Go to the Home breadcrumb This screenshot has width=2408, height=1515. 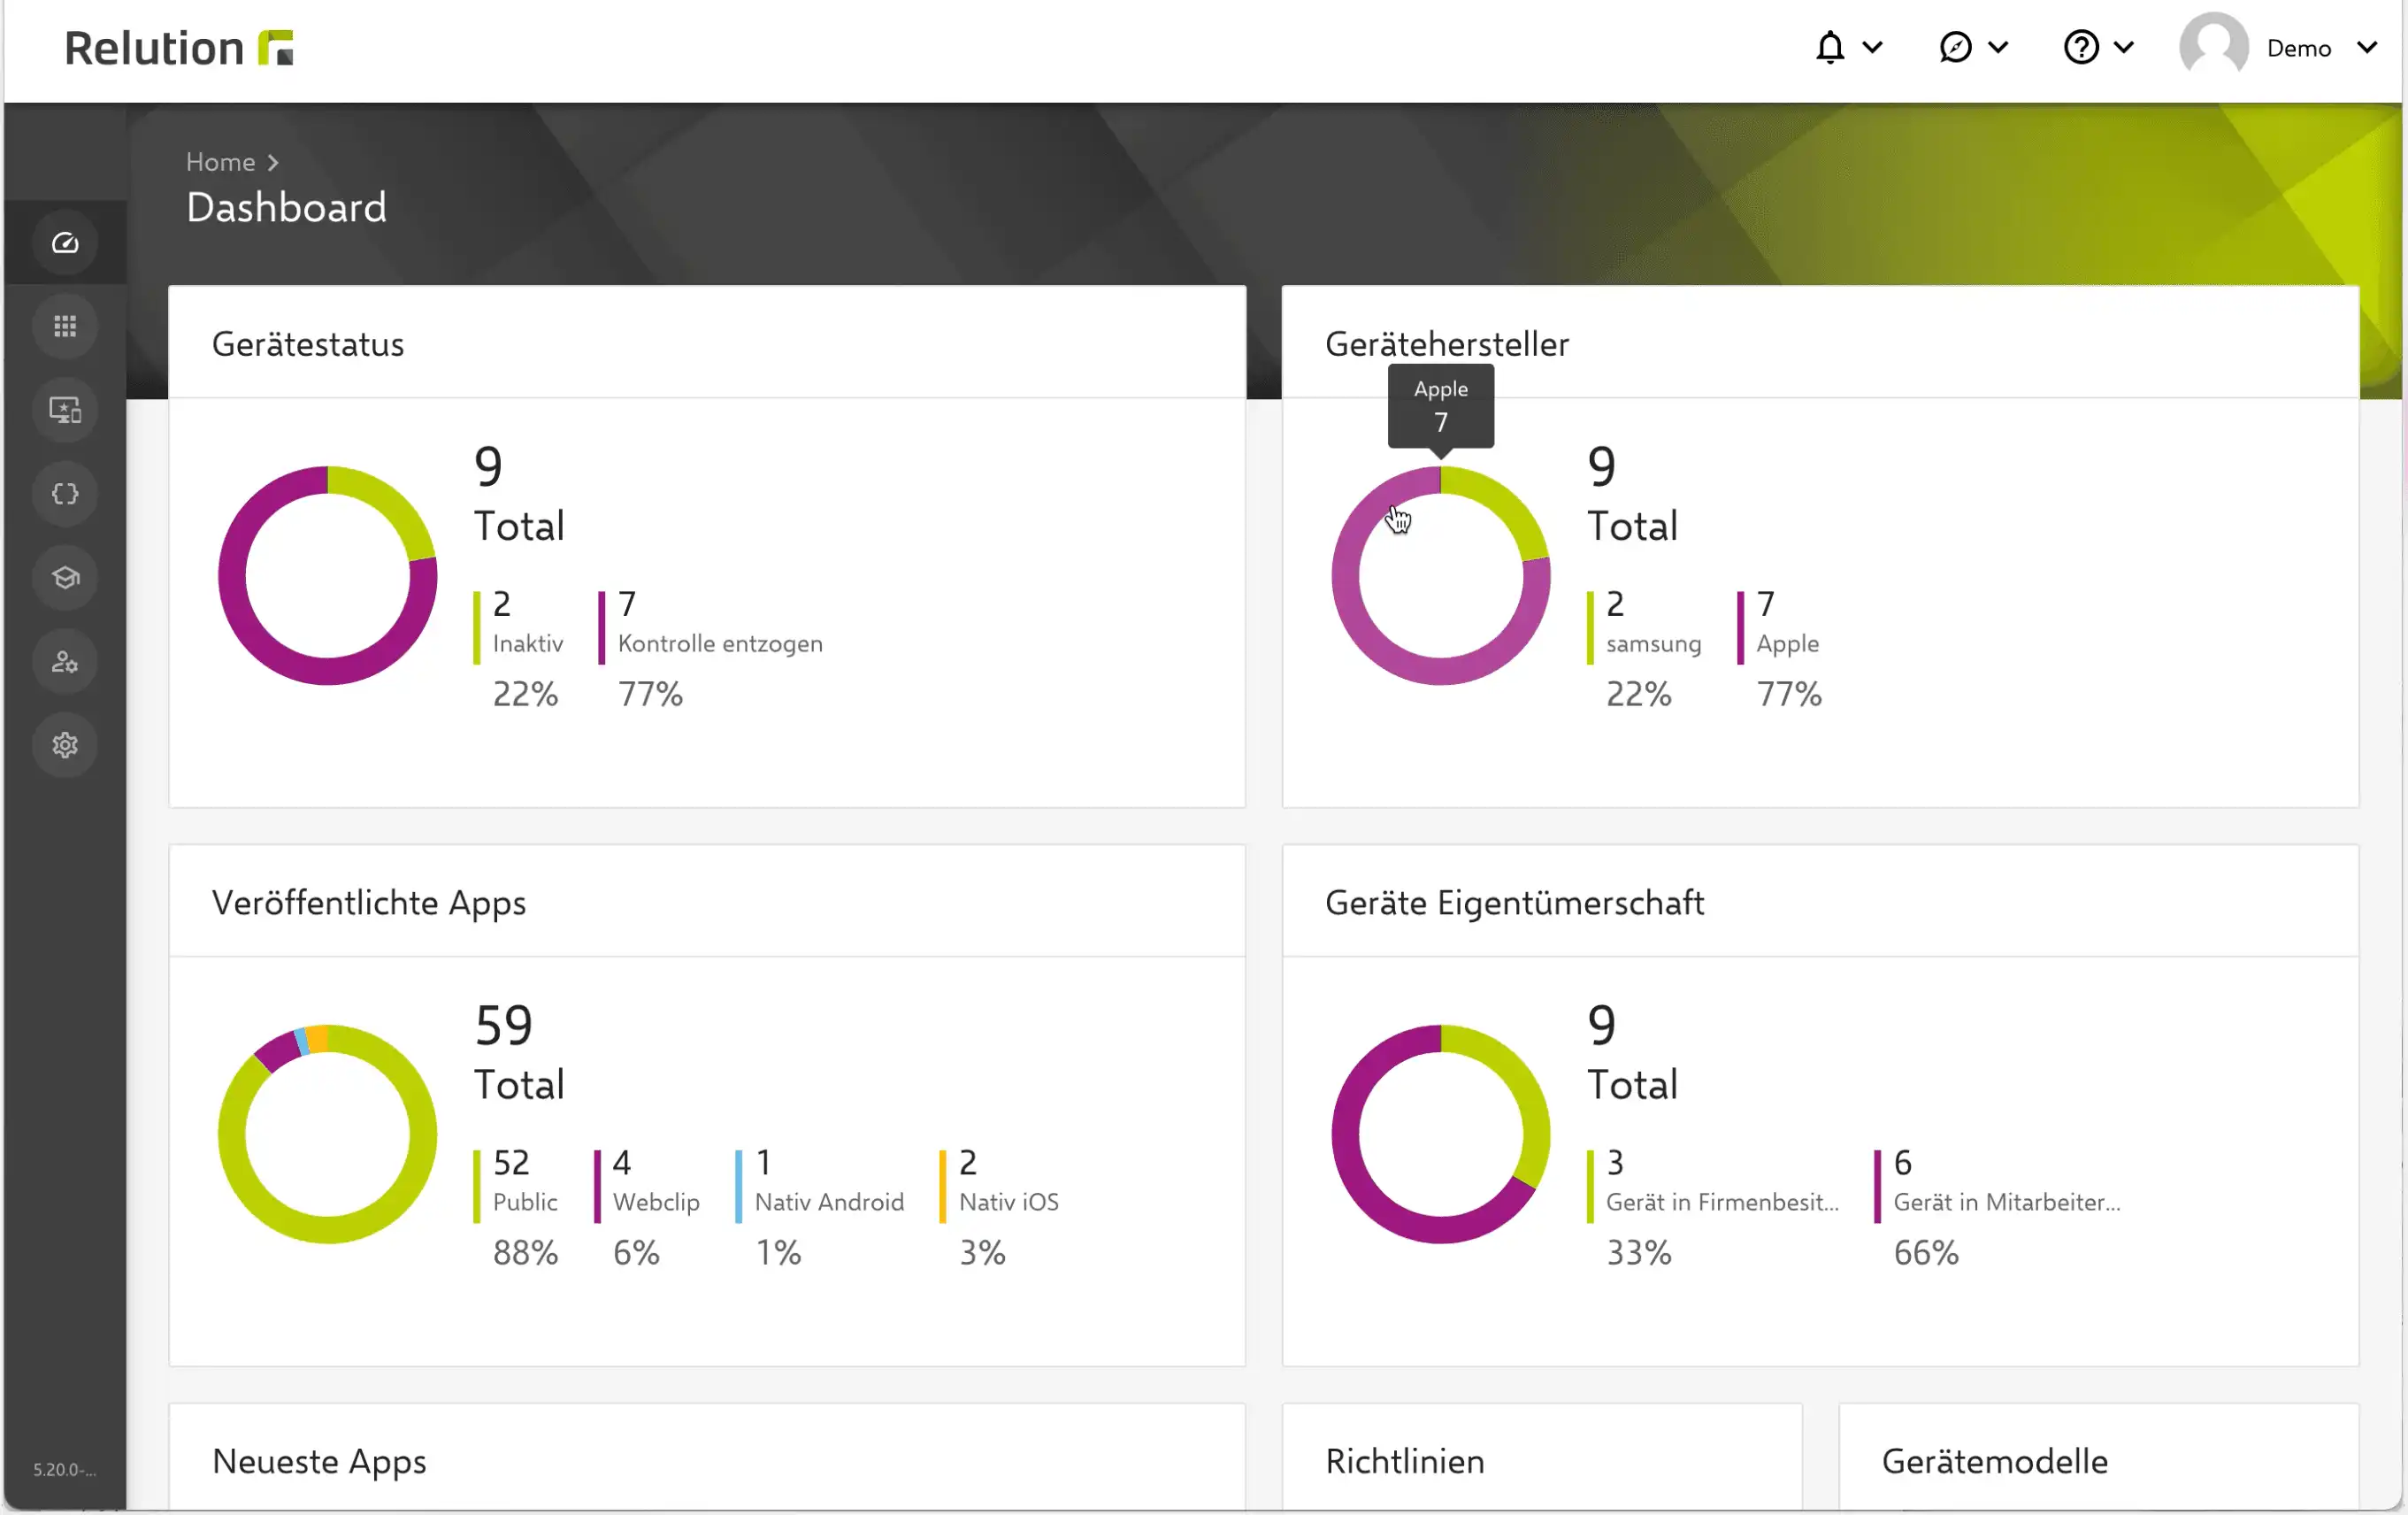pyautogui.click(x=220, y=162)
